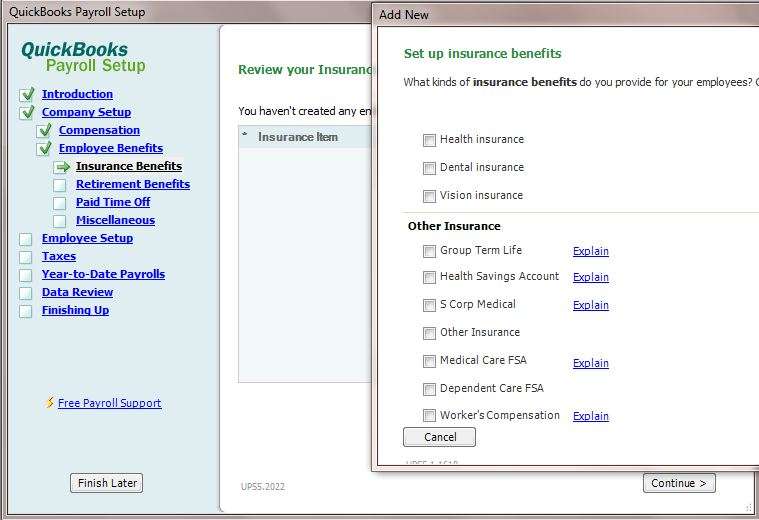
Task: Click the Add New dialog title bar
Action: tap(565, 15)
